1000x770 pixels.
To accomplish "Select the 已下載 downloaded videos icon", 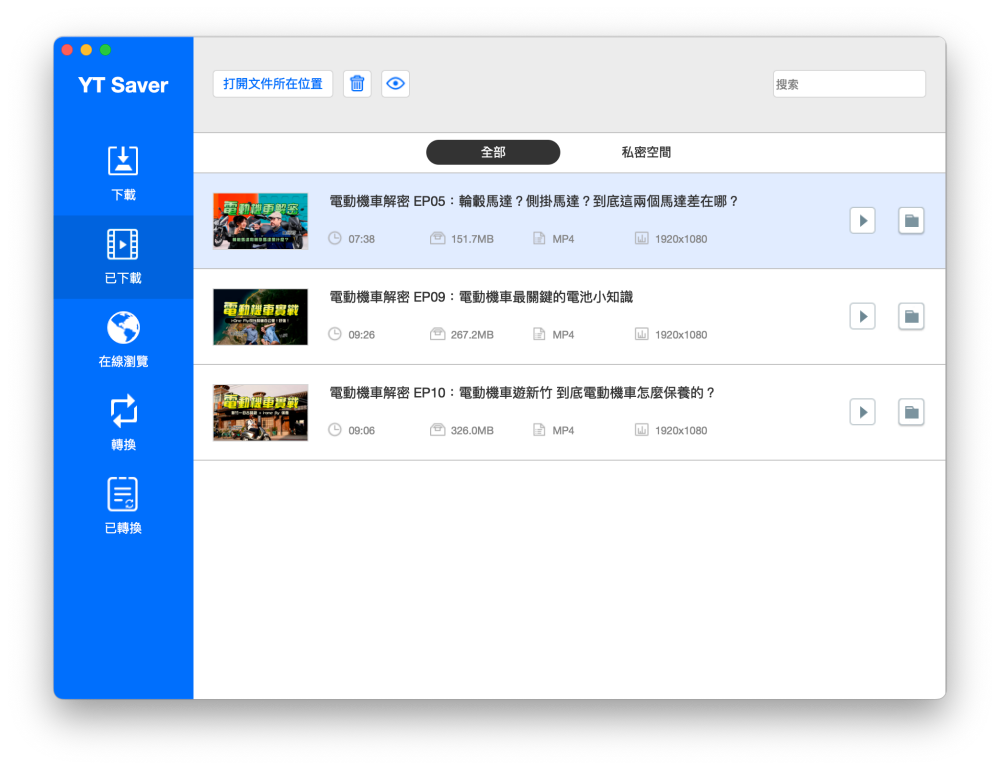I will (x=123, y=245).
